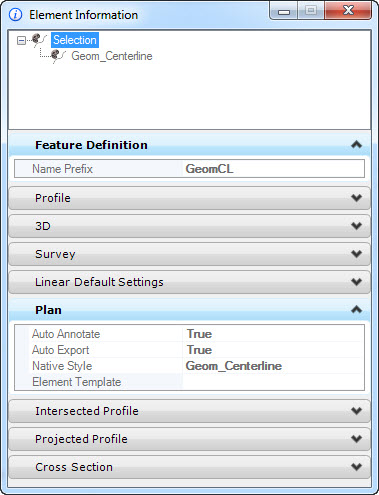The width and height of the screenshot is (379, 495).
Task: Close the Element Information window
Action: (348, 11)
